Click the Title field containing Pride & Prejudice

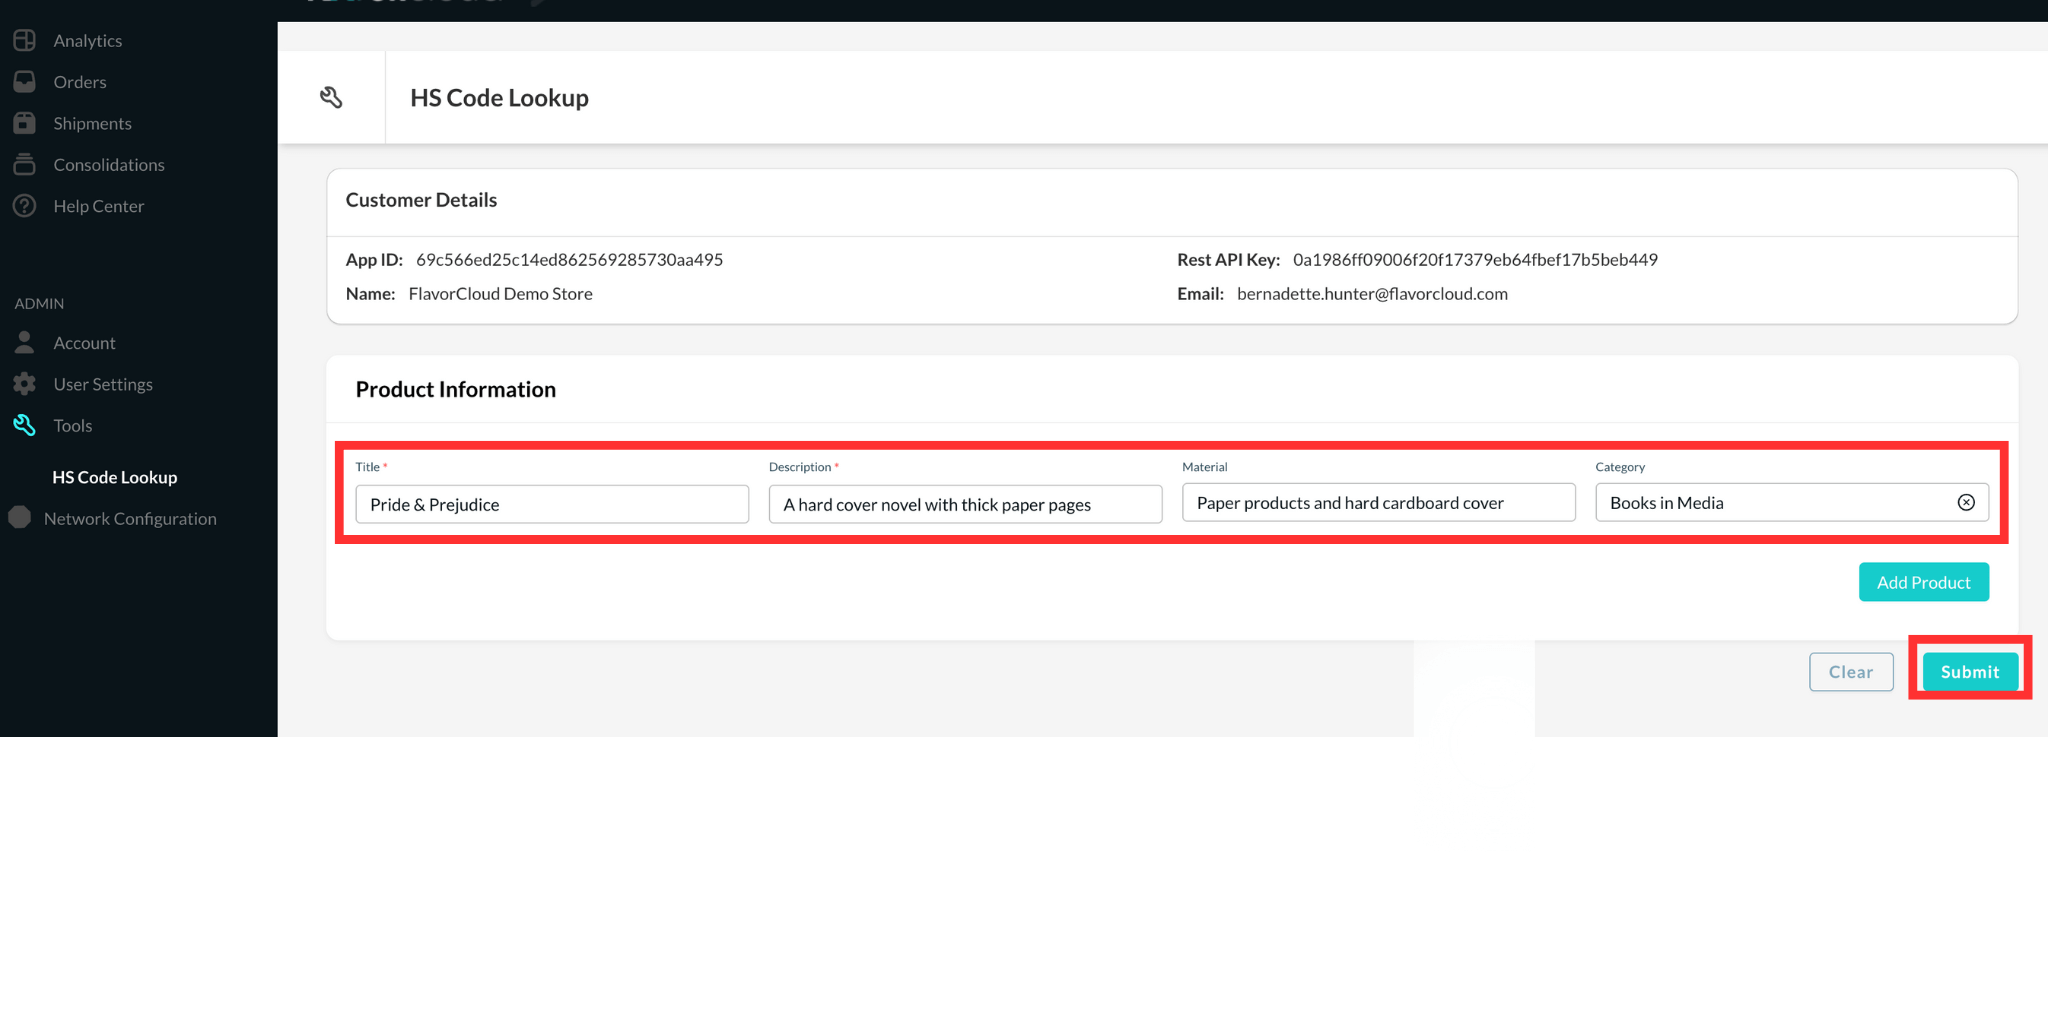point(552,504)
